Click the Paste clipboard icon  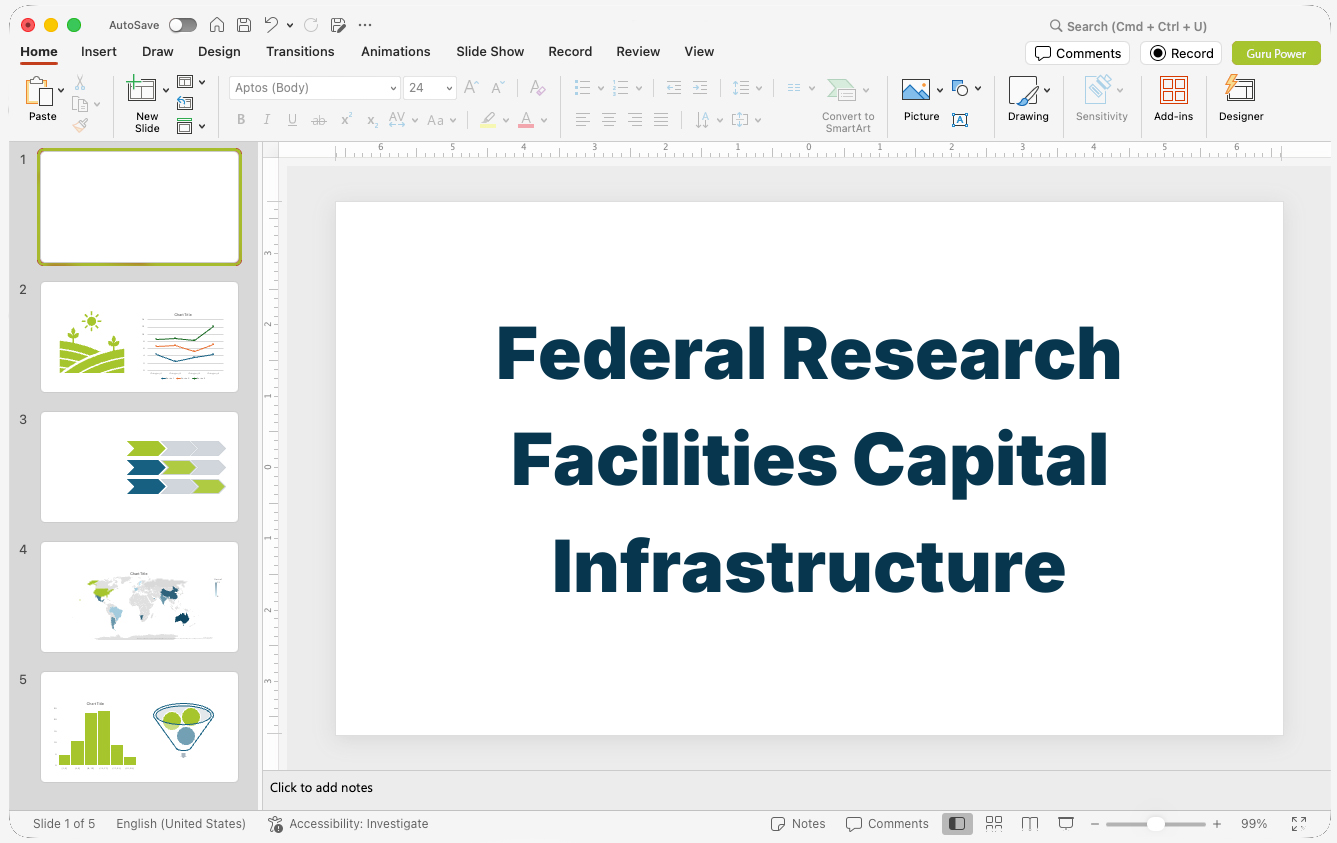click(x=39, y=92)
